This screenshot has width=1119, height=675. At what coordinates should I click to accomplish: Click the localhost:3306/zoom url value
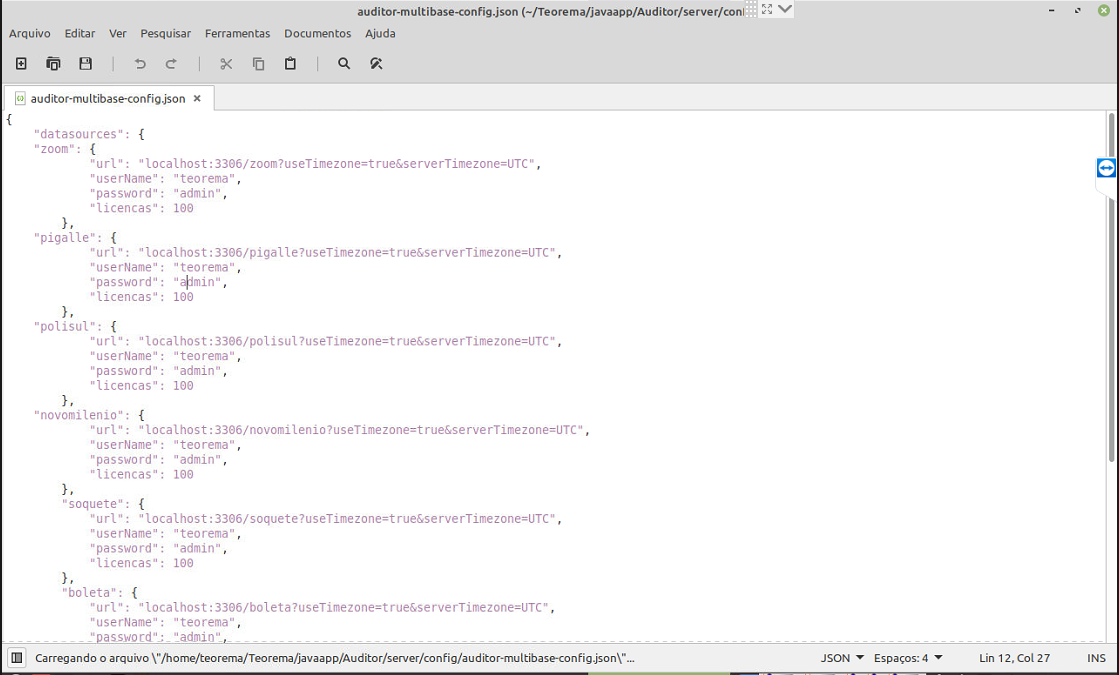click(x=336, y=164)
